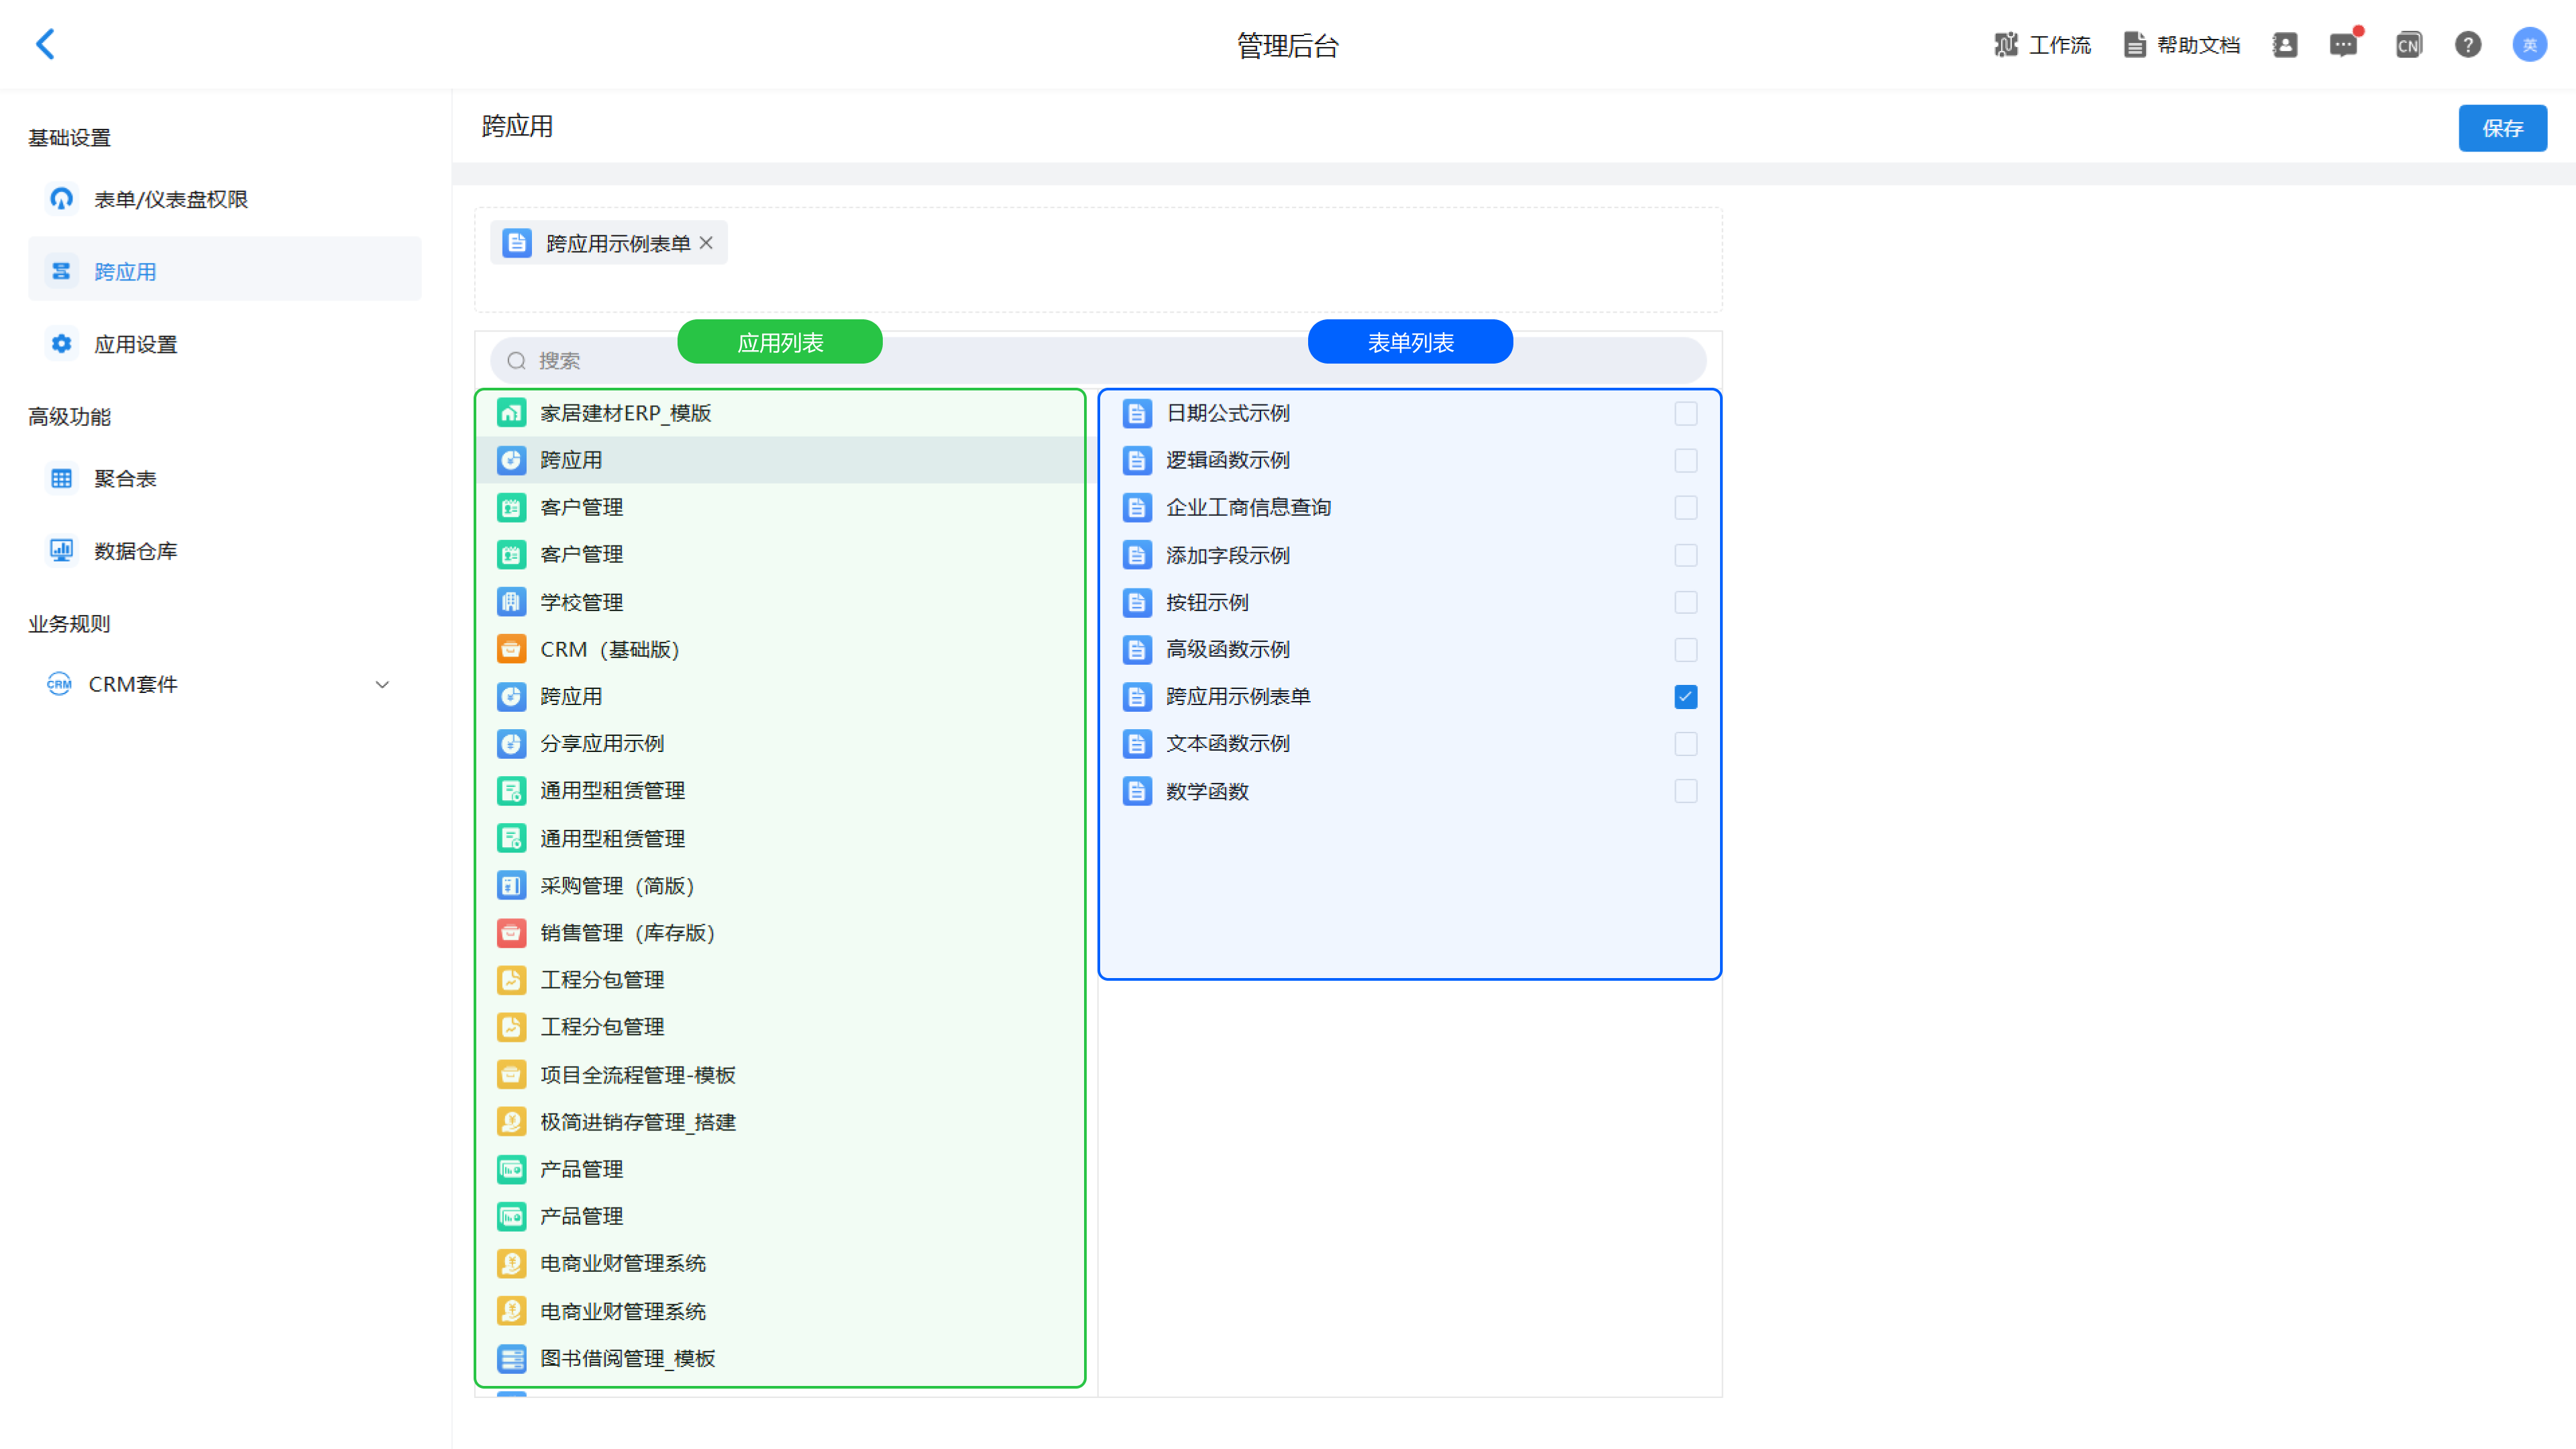Click the 保存 button

click(x=2502, y=128)
